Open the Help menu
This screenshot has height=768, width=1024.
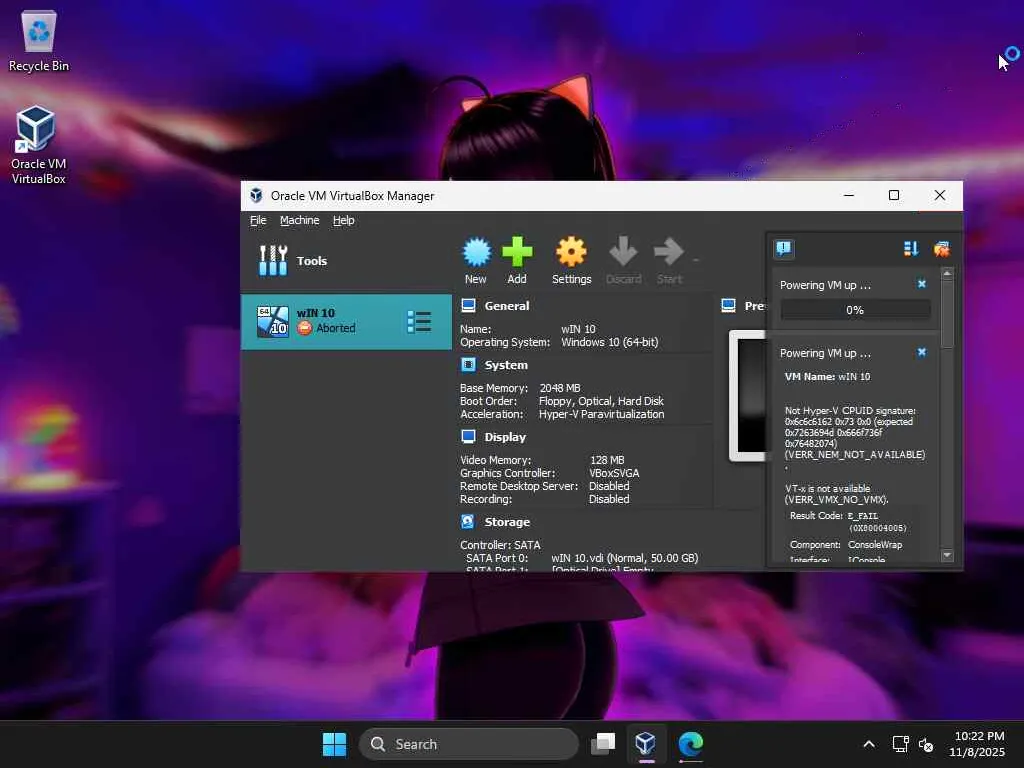[344, 220]
